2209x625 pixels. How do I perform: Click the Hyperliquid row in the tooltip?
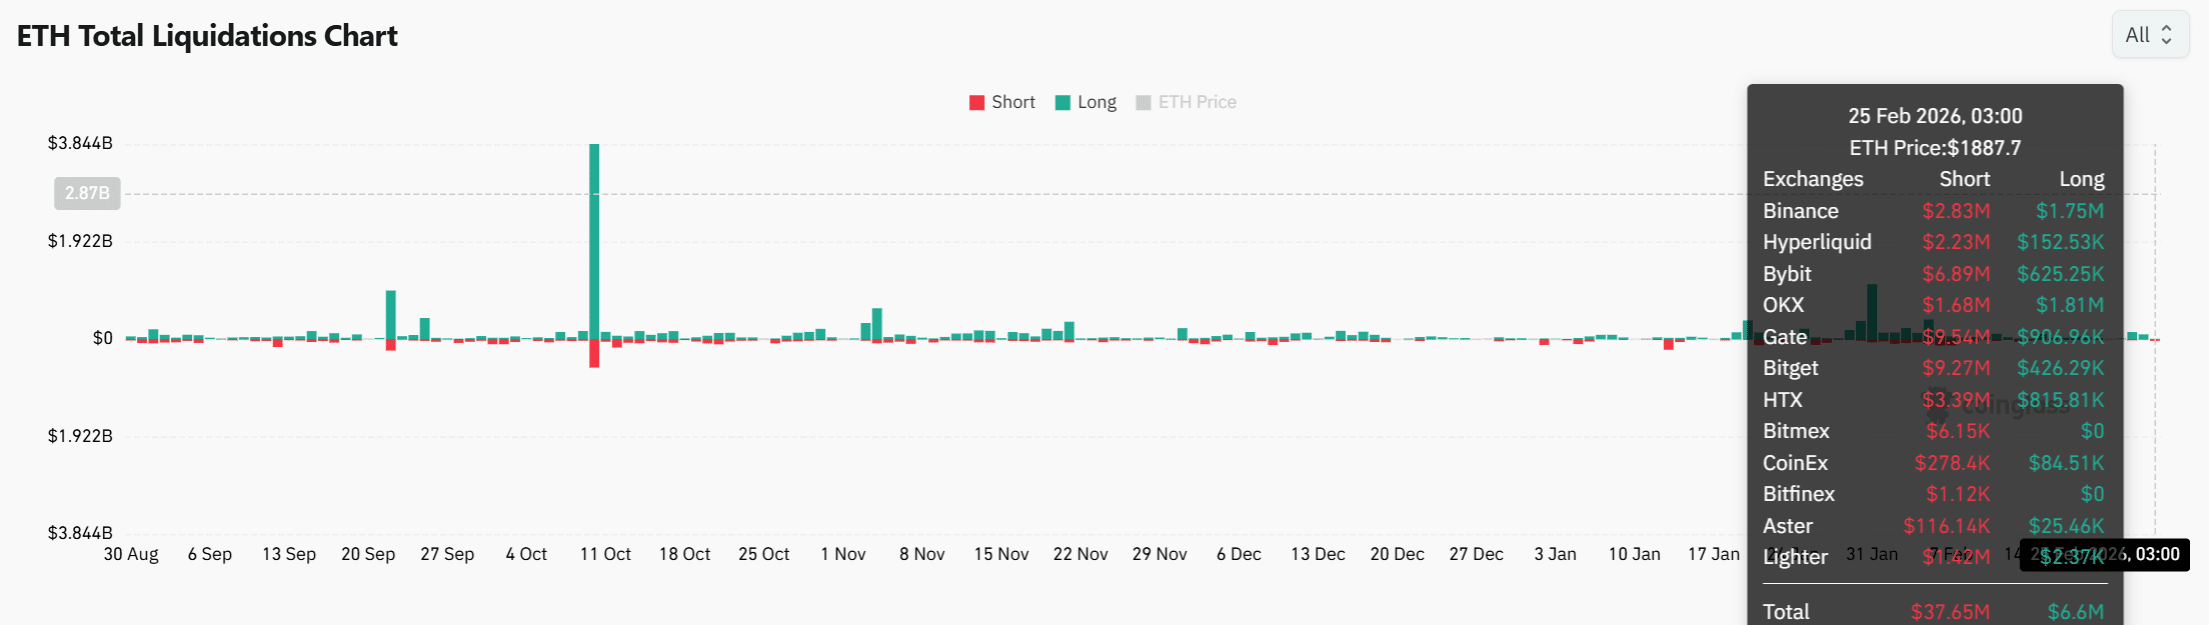[x=1933, y=242]
